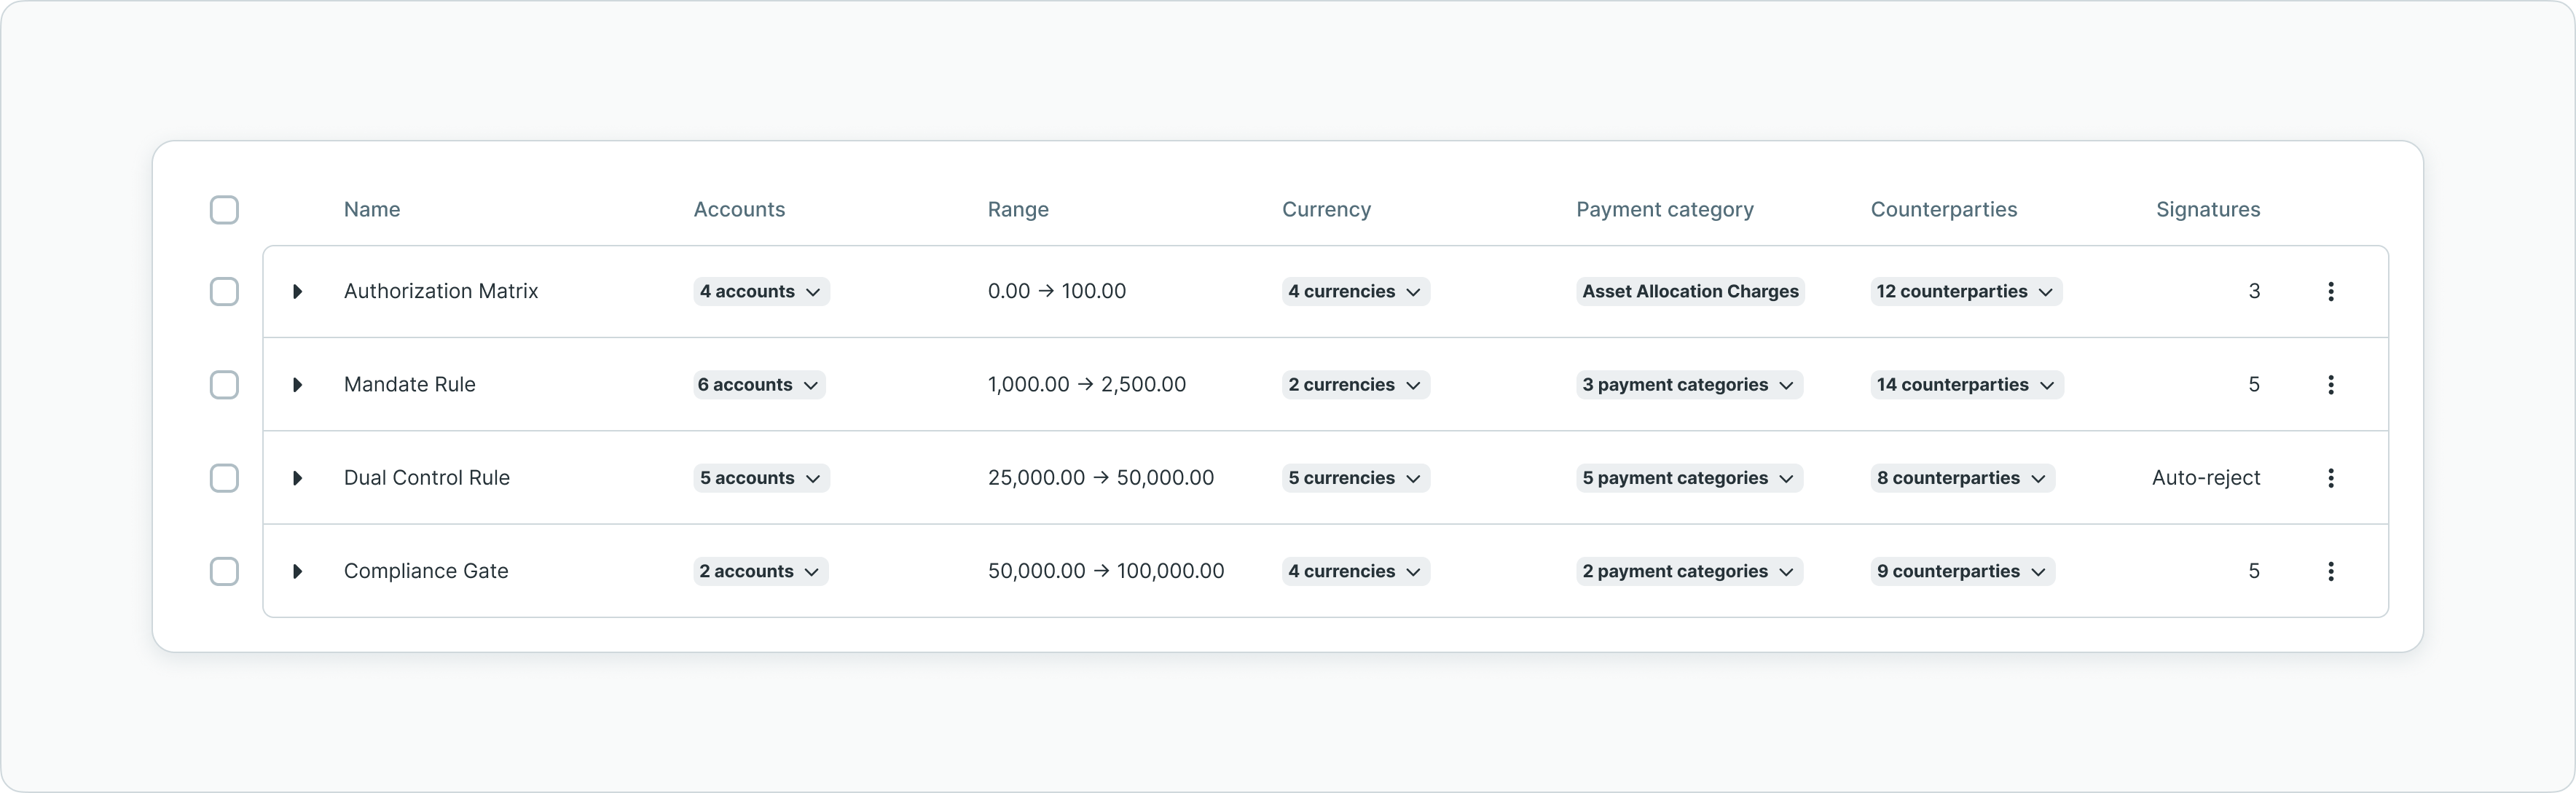
Task: Open kebab menu for Authorization Matrix row
Action: 2331,291
